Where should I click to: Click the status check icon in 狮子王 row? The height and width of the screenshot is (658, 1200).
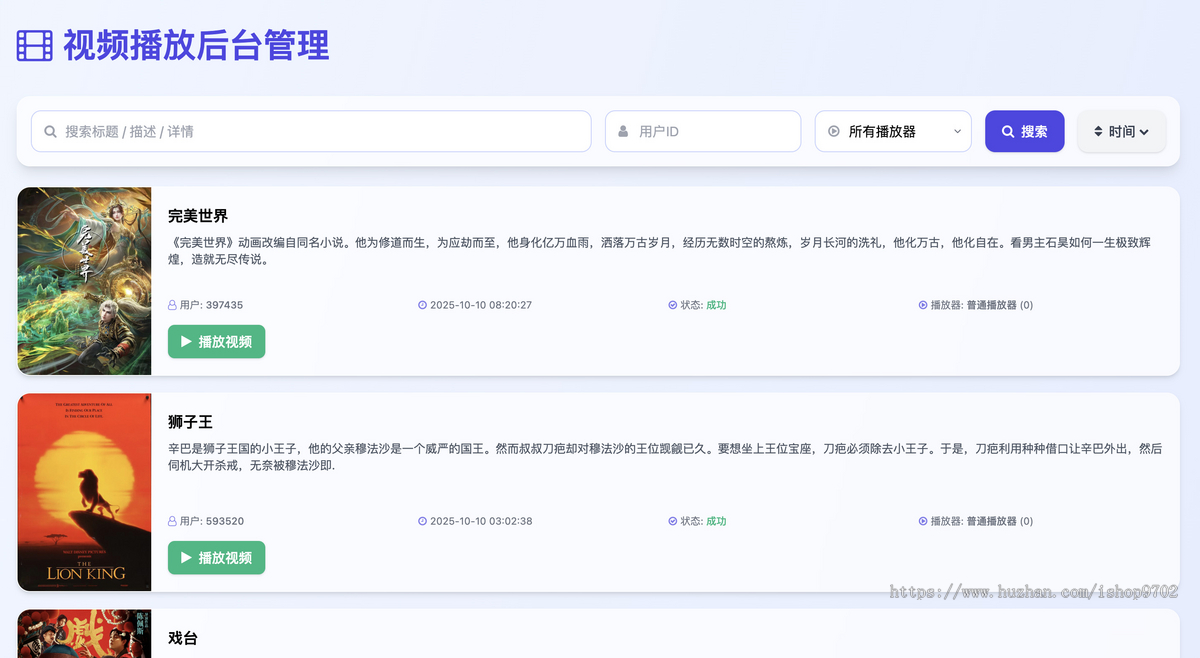tap(673, 521)
